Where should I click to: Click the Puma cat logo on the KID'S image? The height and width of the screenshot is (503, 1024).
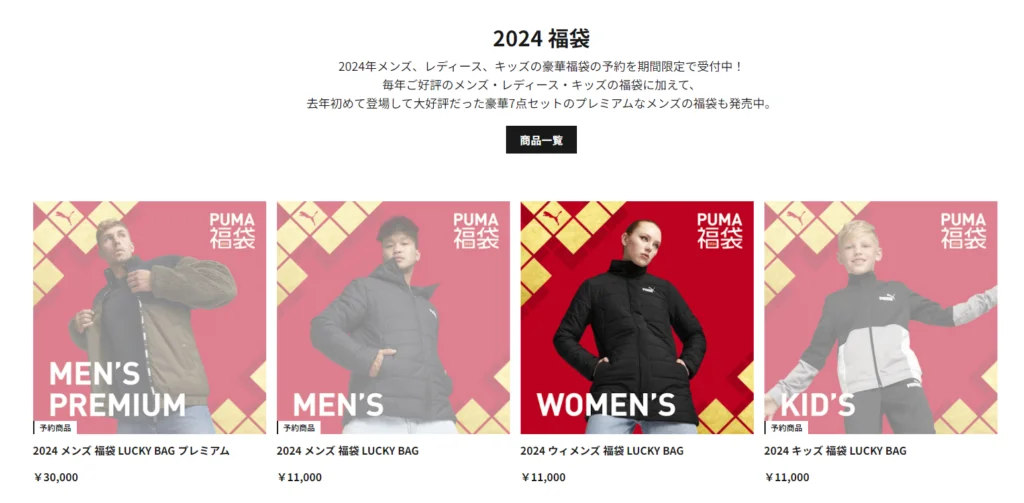tap(795, 218)
